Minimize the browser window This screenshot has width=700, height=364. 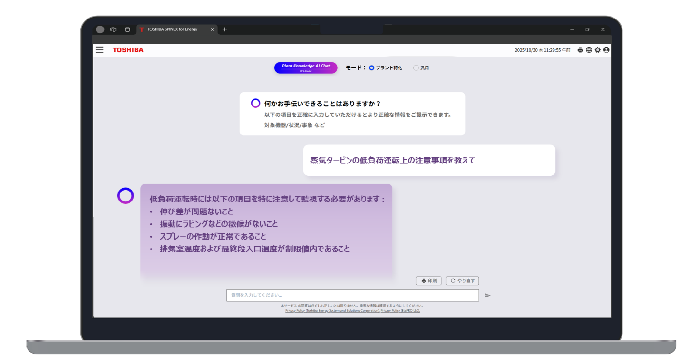point(572,29)
